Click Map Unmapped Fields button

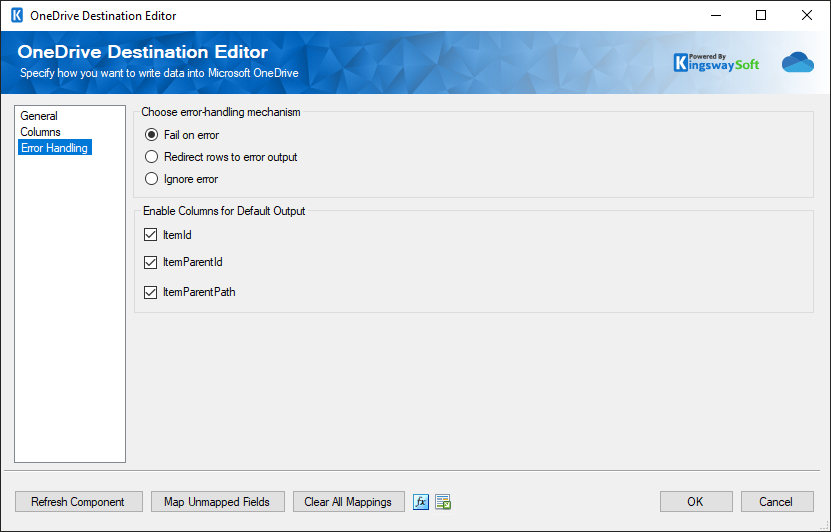tap(217, 502)
